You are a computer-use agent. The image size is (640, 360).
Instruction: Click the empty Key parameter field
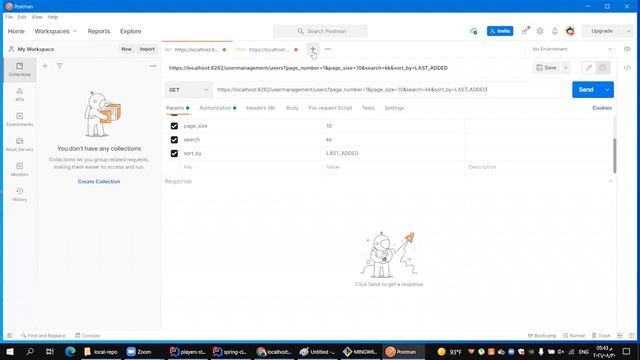(x=251, y=167)
